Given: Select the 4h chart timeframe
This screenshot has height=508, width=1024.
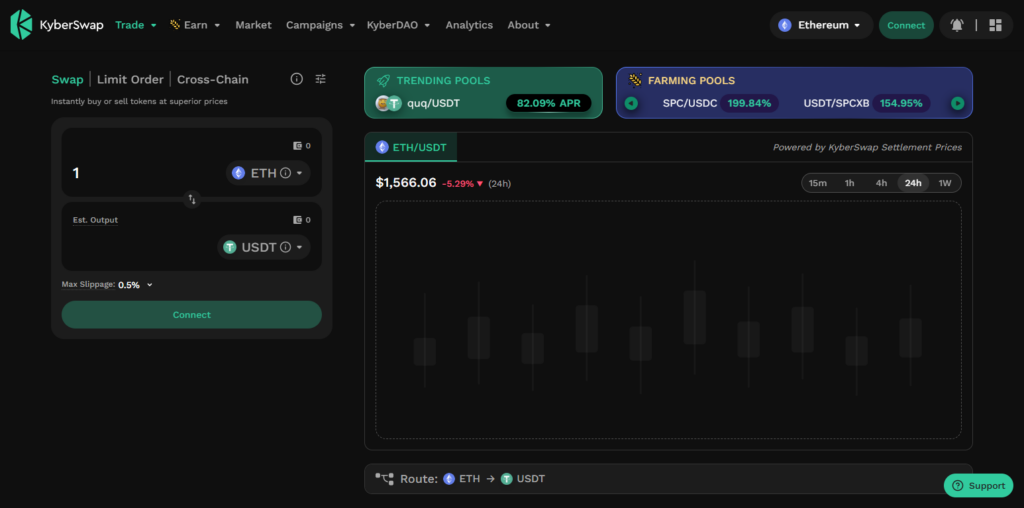Looking at the screenshot, I should [881, 183].
